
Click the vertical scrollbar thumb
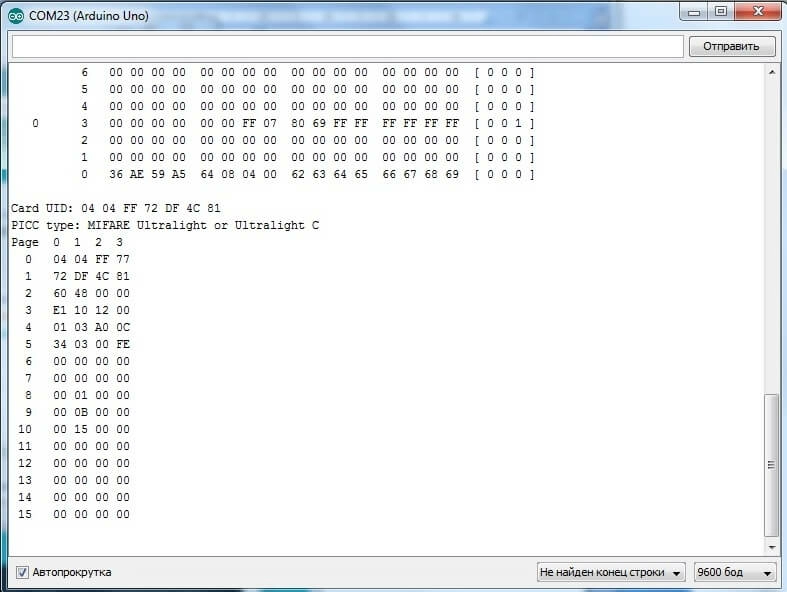tap(770, 464)
